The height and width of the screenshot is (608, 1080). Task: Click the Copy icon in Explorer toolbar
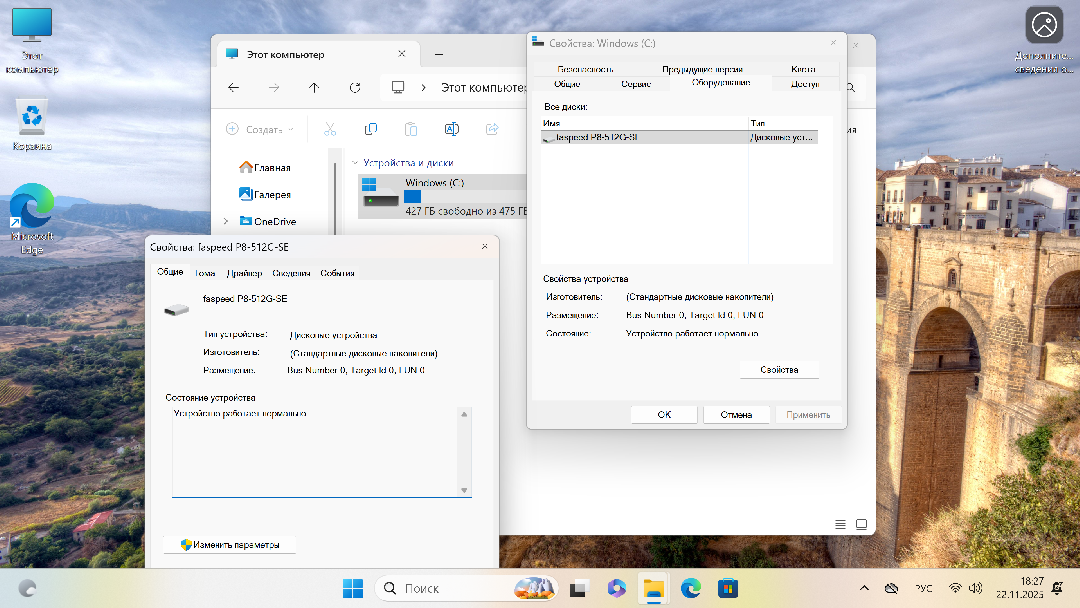tap(371, 129)
